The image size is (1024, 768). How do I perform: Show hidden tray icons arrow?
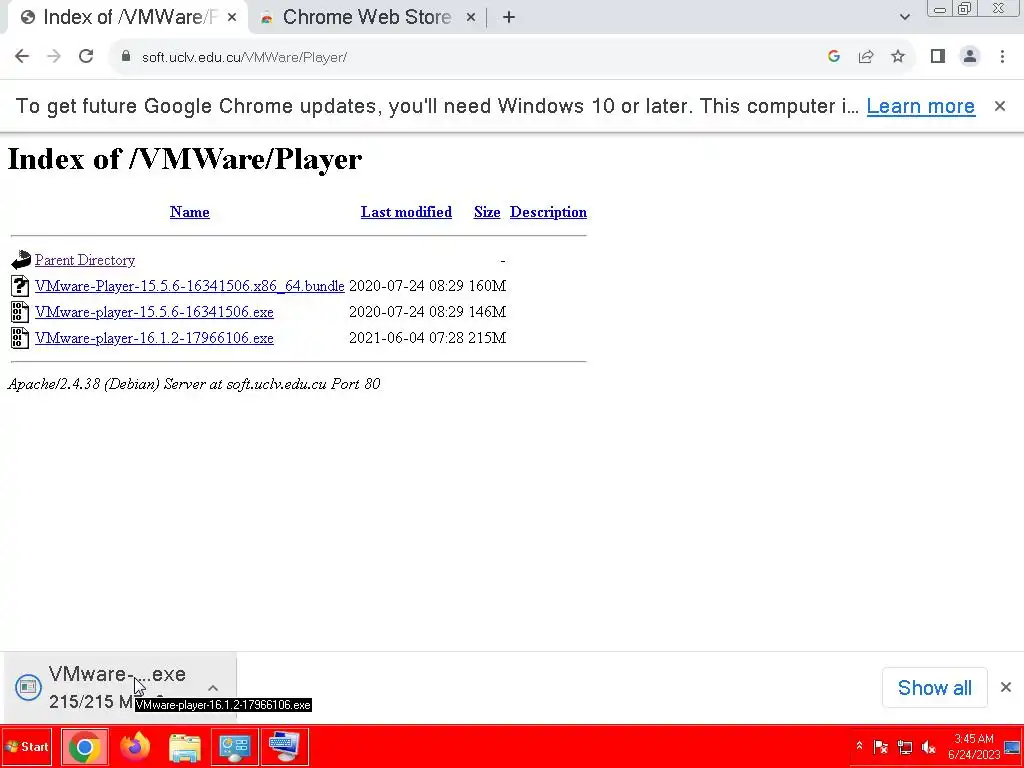click(x=859, y=746)
